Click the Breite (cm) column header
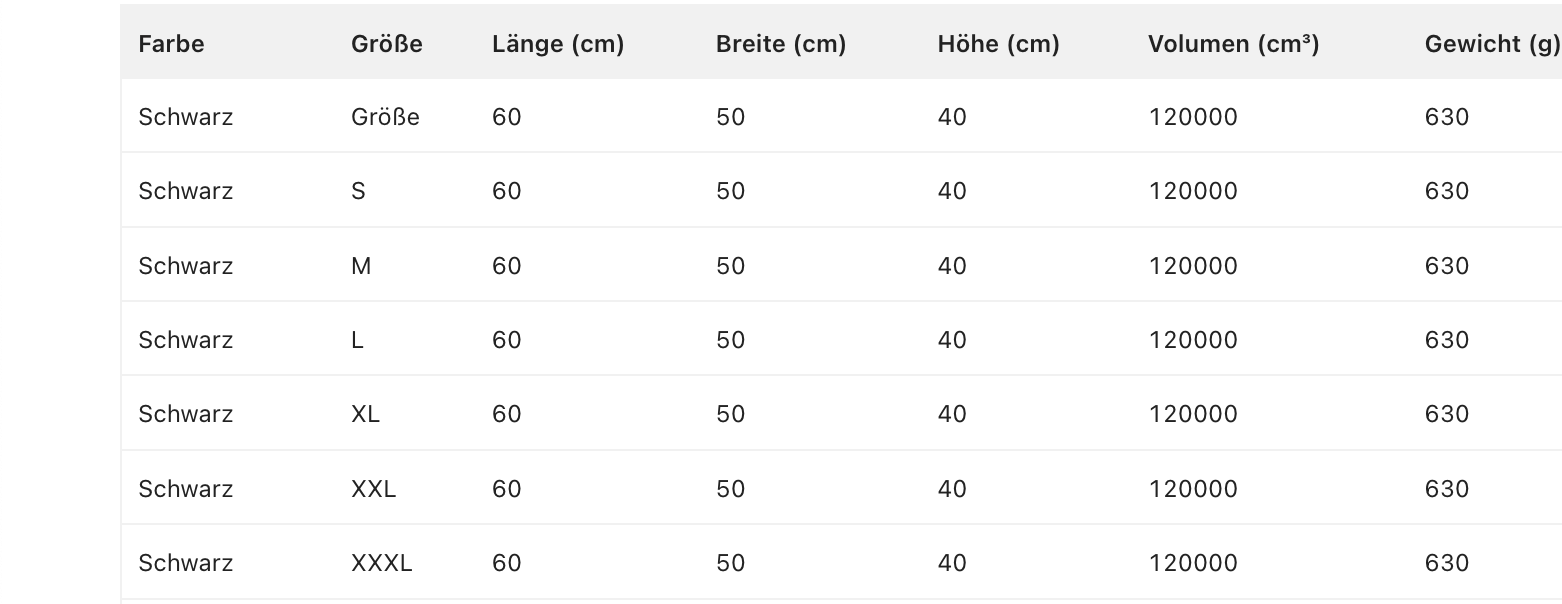The width and height of the screenshot is (1562, 604). click(x=781, y=44)
